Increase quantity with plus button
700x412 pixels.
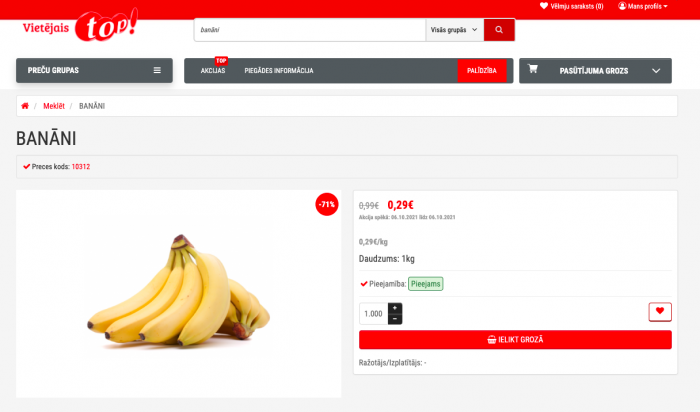[395, 308]
